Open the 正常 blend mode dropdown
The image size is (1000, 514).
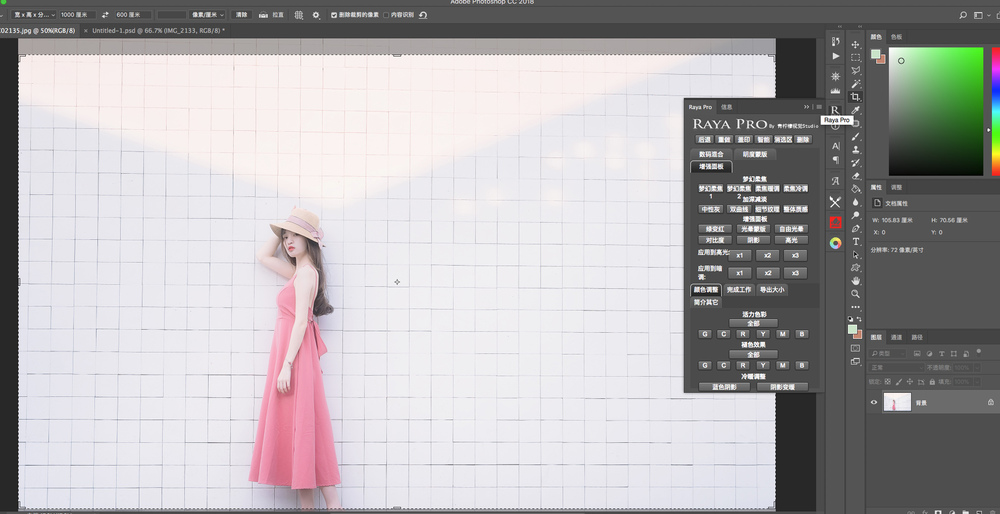click(896, 367)
